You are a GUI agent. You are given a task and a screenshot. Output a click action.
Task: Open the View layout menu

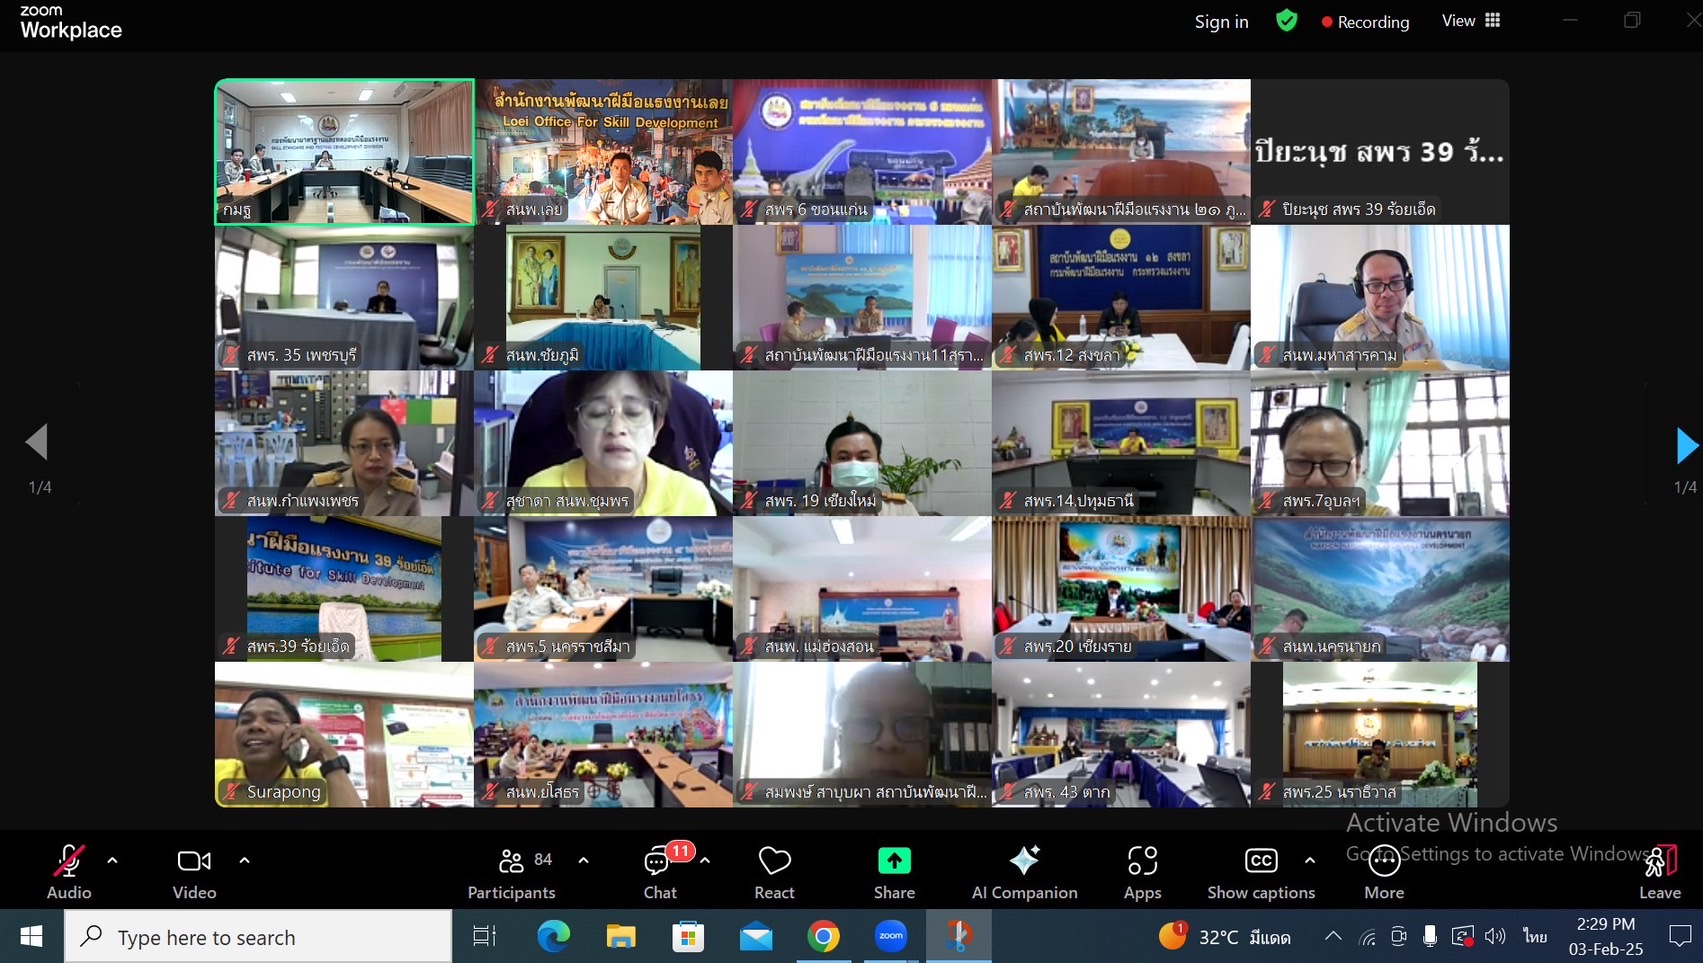[x=1471, y=20]
